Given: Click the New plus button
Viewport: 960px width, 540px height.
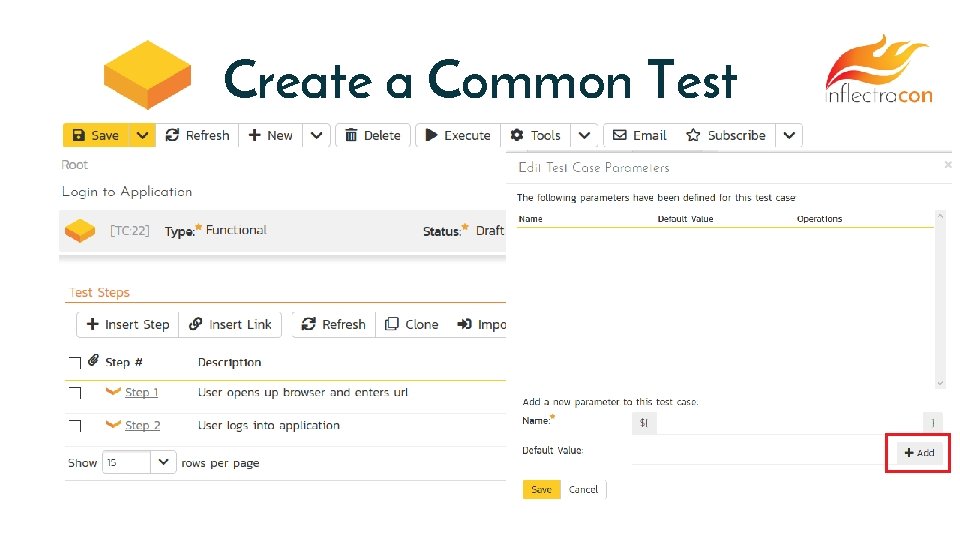Looking at the screenshot, I should tap(270, 136).
